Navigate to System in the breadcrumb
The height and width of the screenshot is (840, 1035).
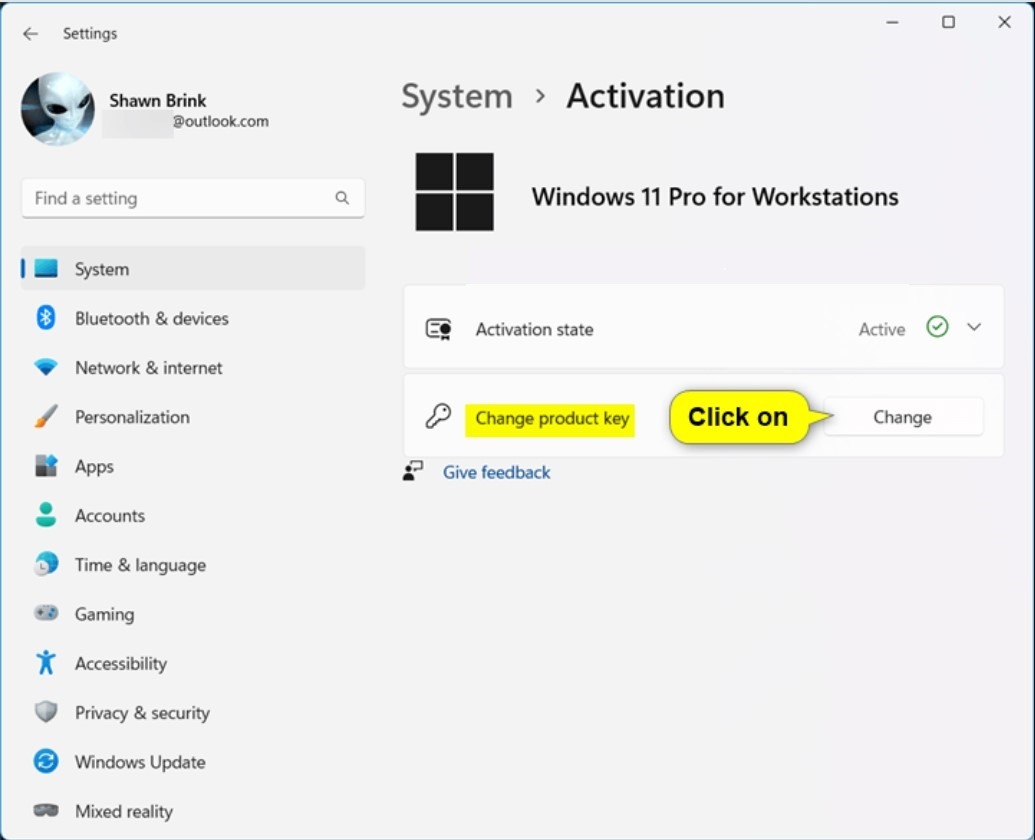coord(456,96)
